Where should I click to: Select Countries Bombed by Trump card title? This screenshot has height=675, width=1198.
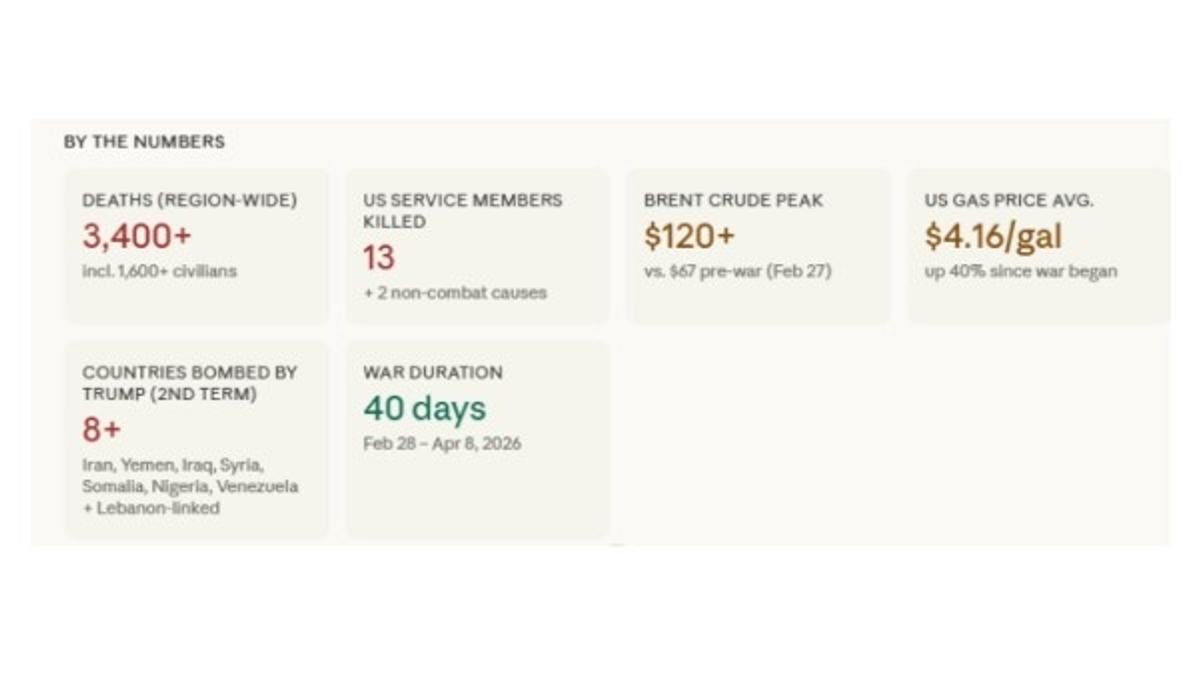tap(189, 383)
